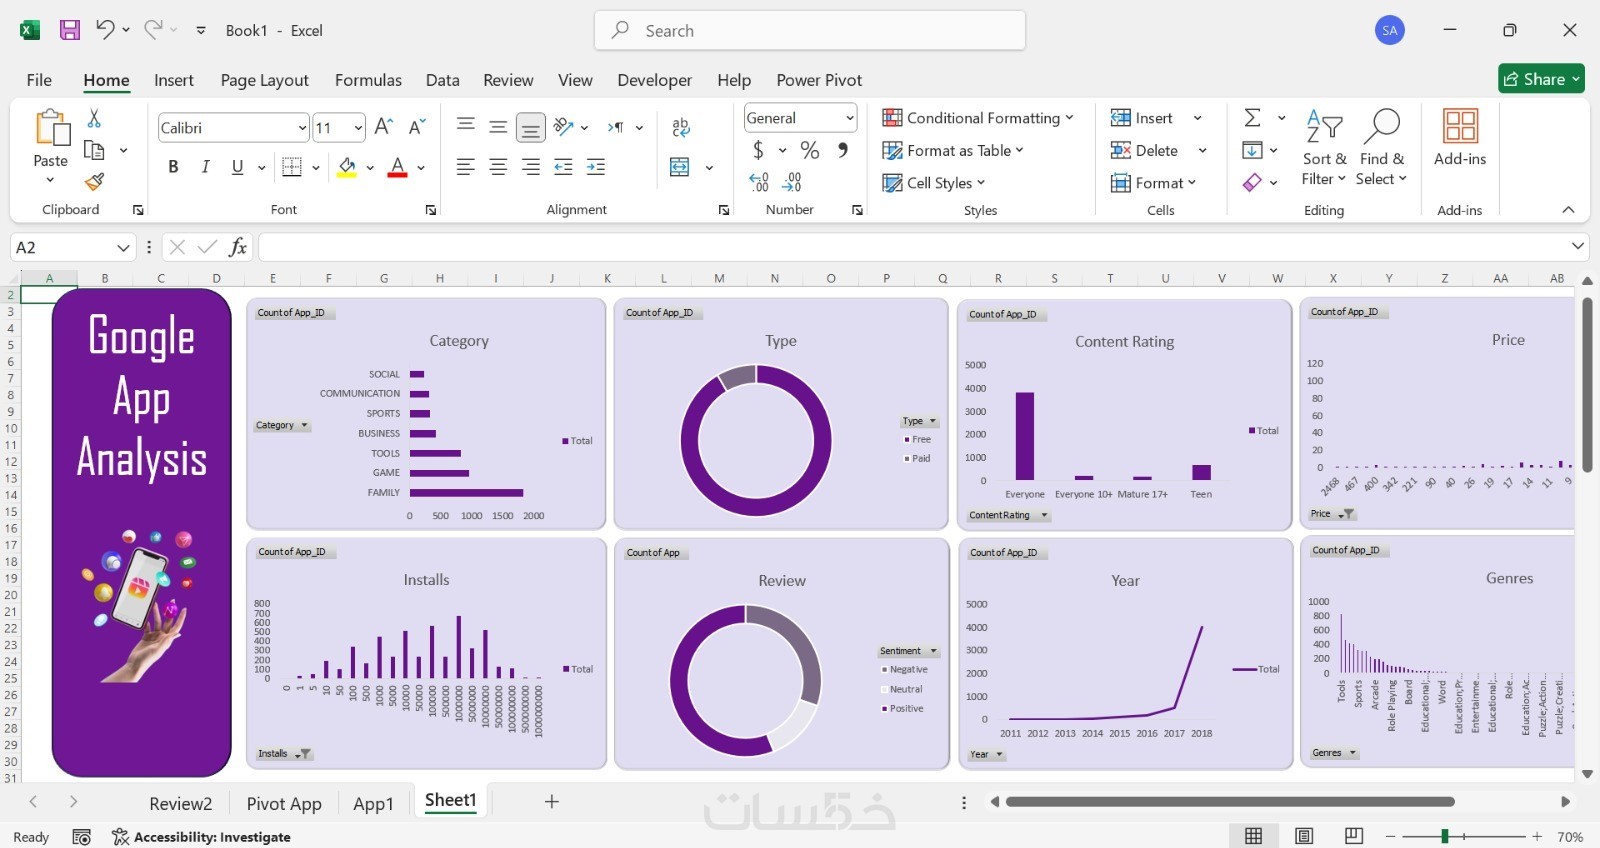1600x848 pixels.
Task: Adjust the zoom slider handle
Action: [1444, 836]
